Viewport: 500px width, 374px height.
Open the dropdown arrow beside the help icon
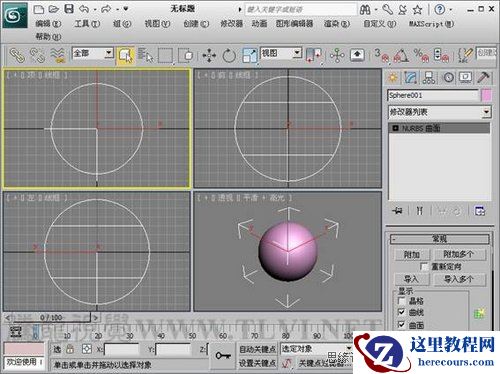click(450, 10)
